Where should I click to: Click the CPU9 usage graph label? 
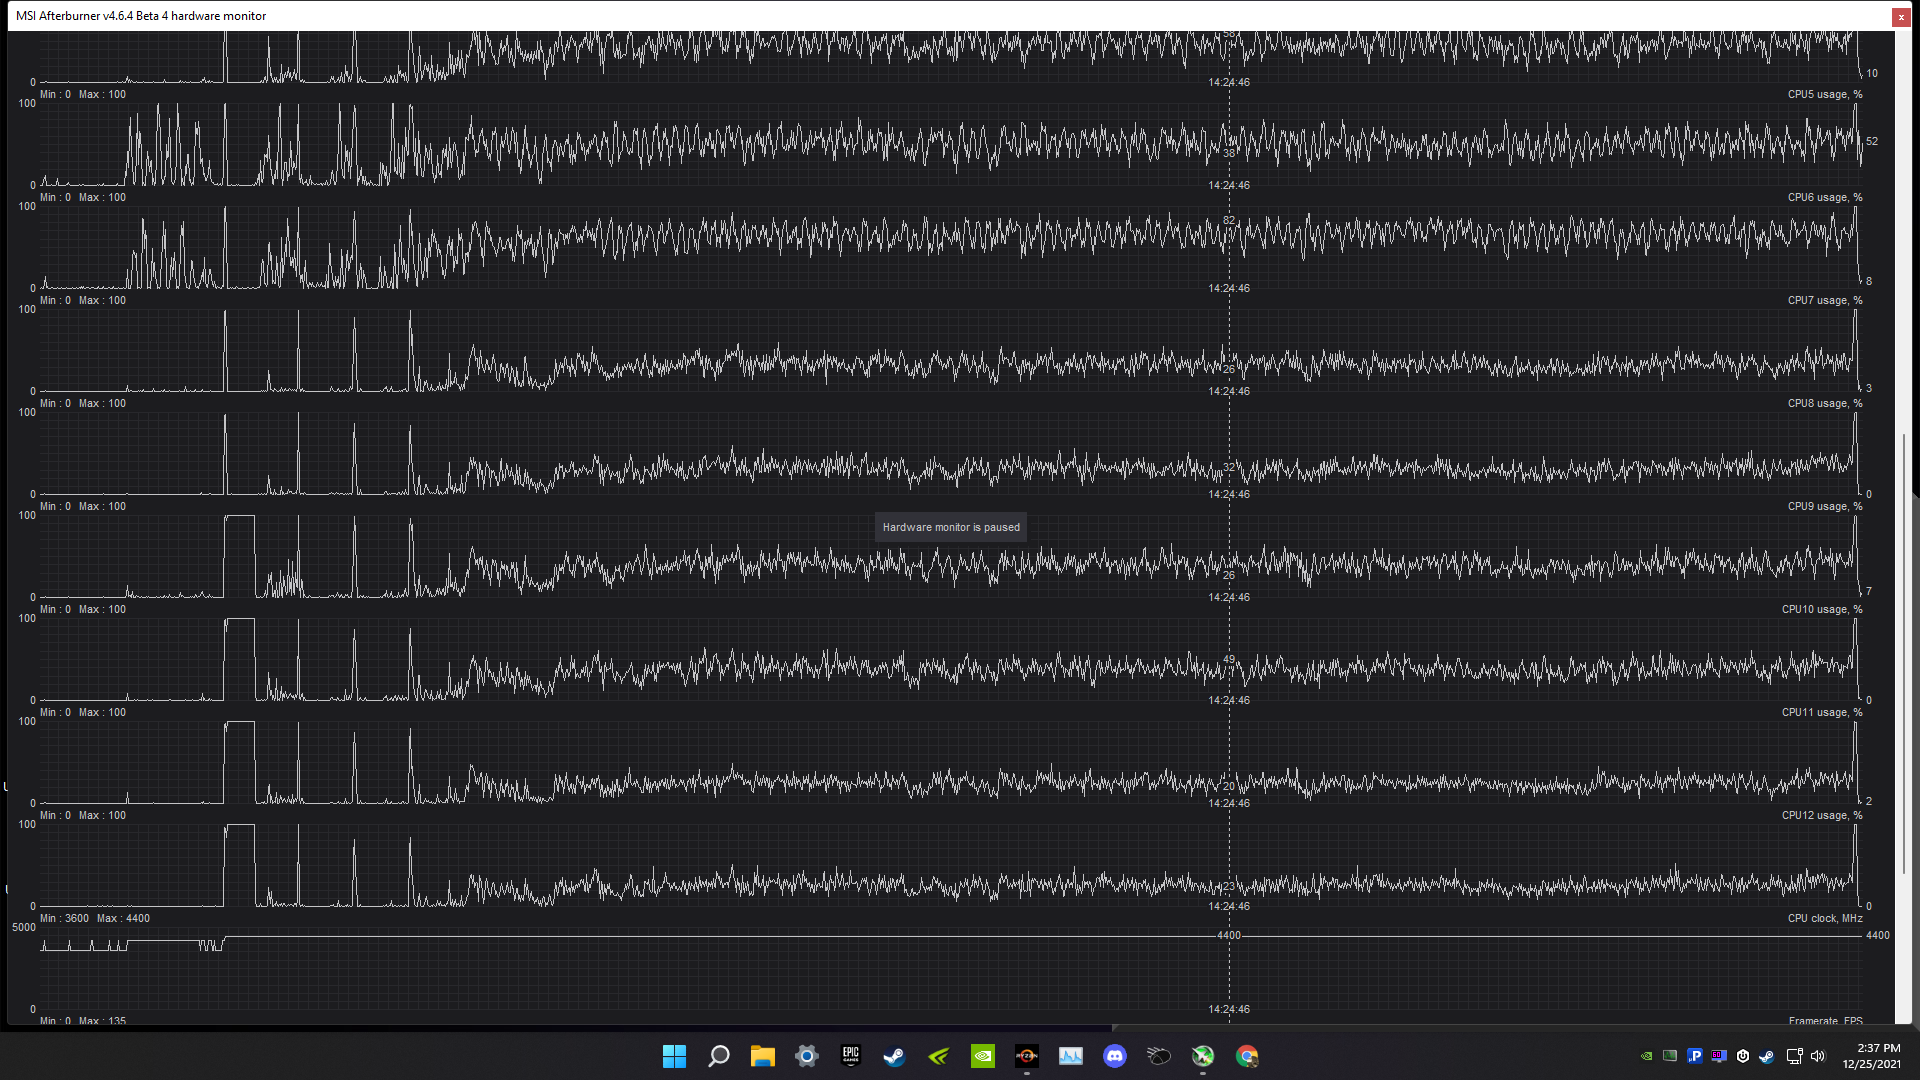(1824, 506)
